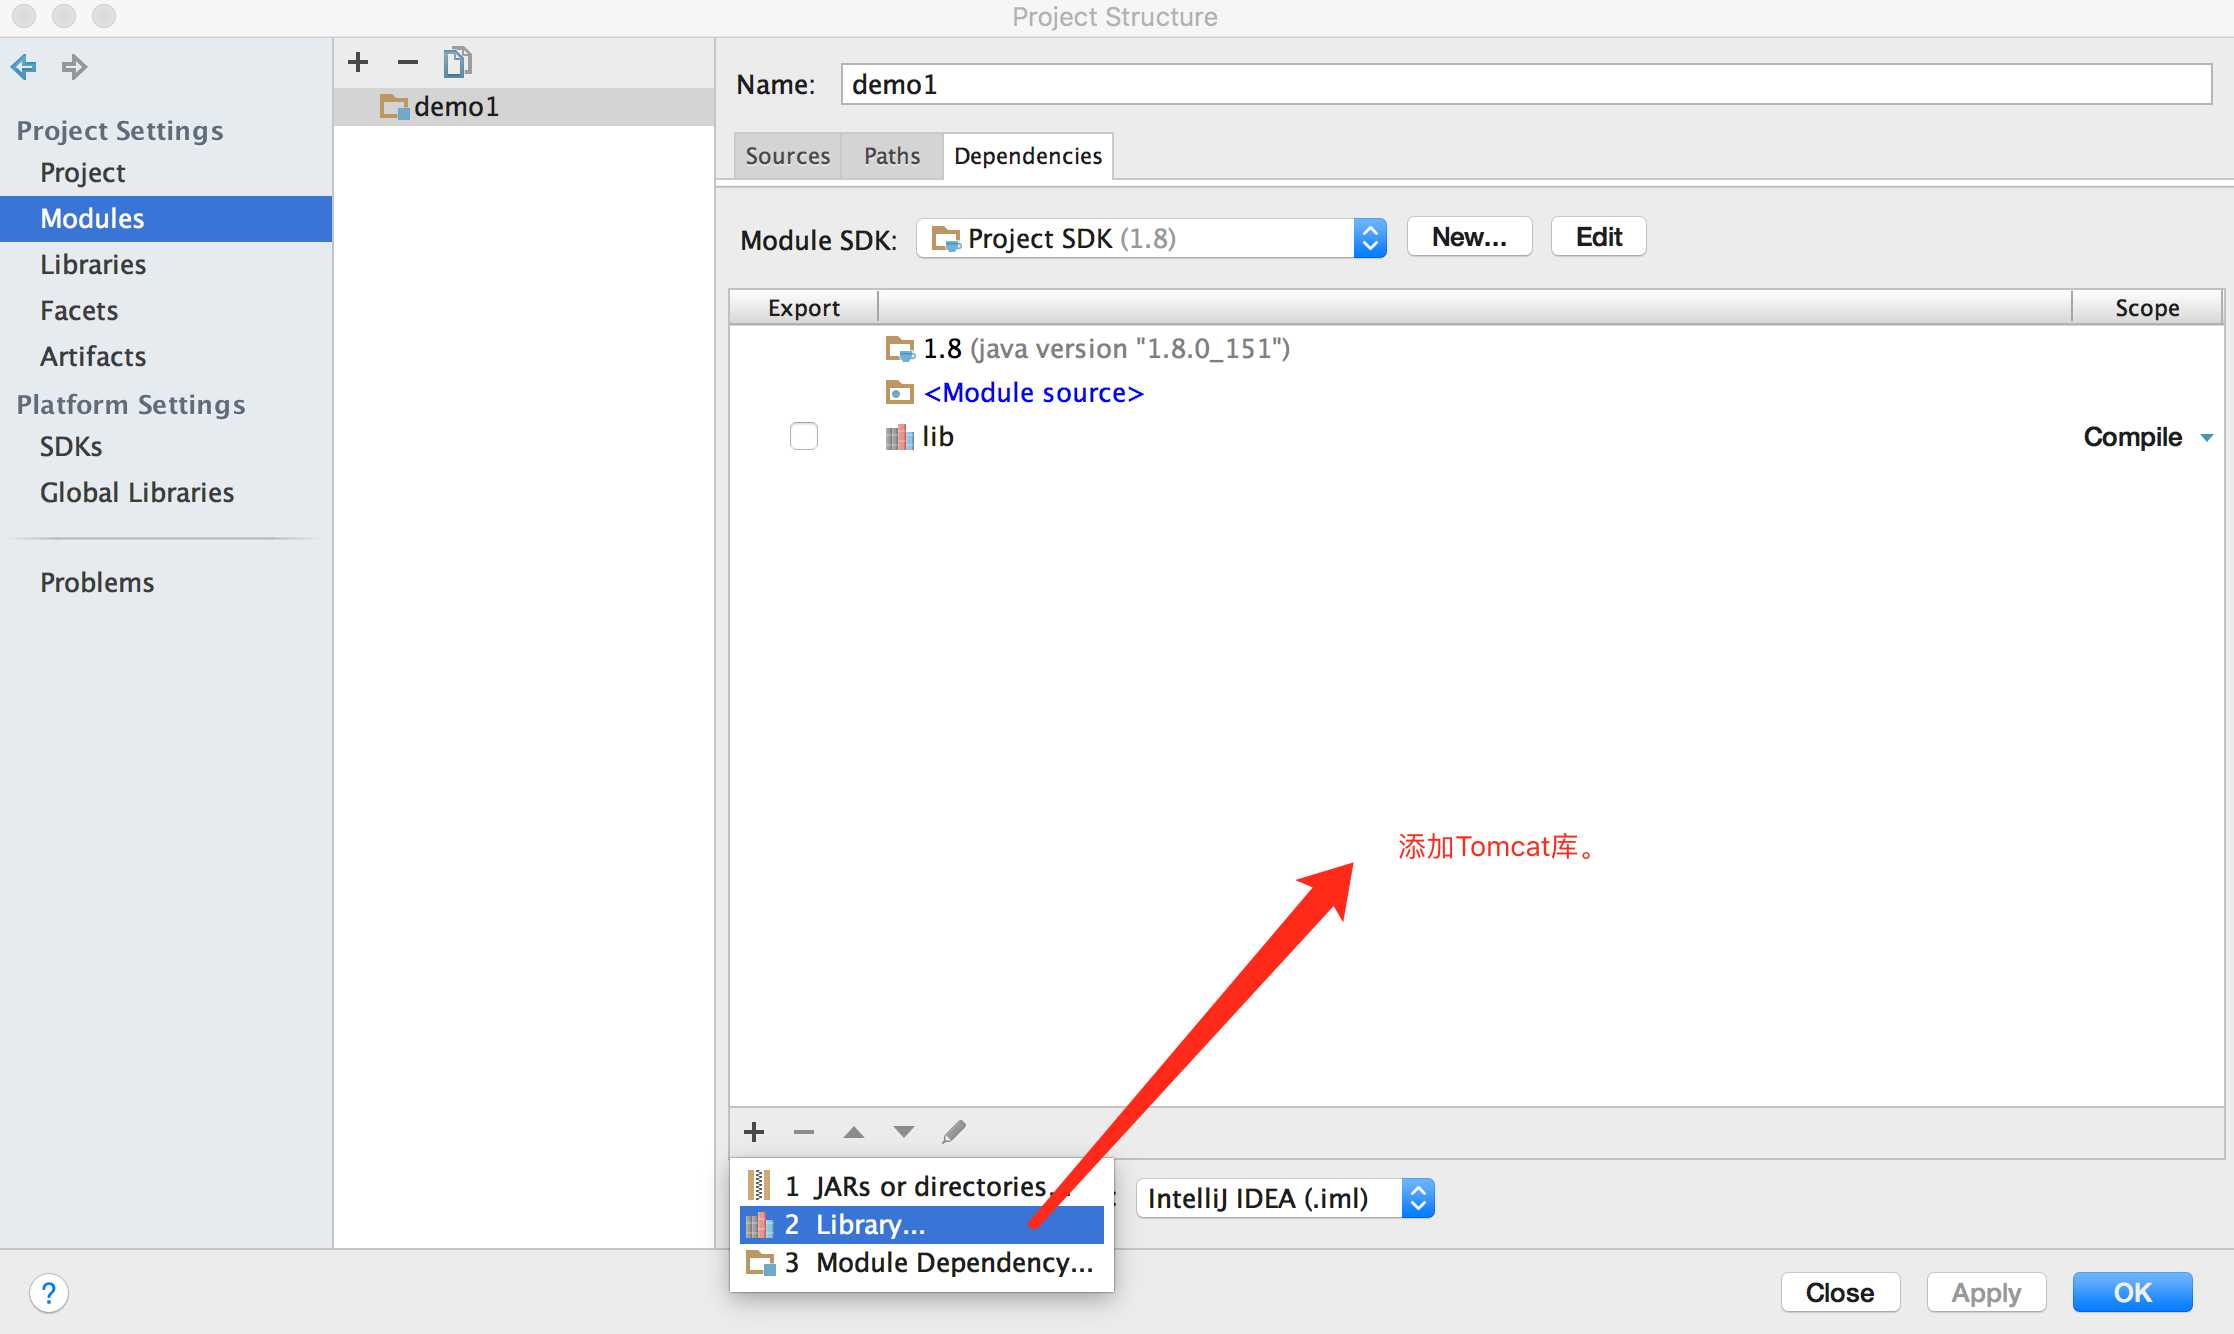Copy the selected module icon
Viewport: 2234px width, 1334px height.
(x=458, y=62)
